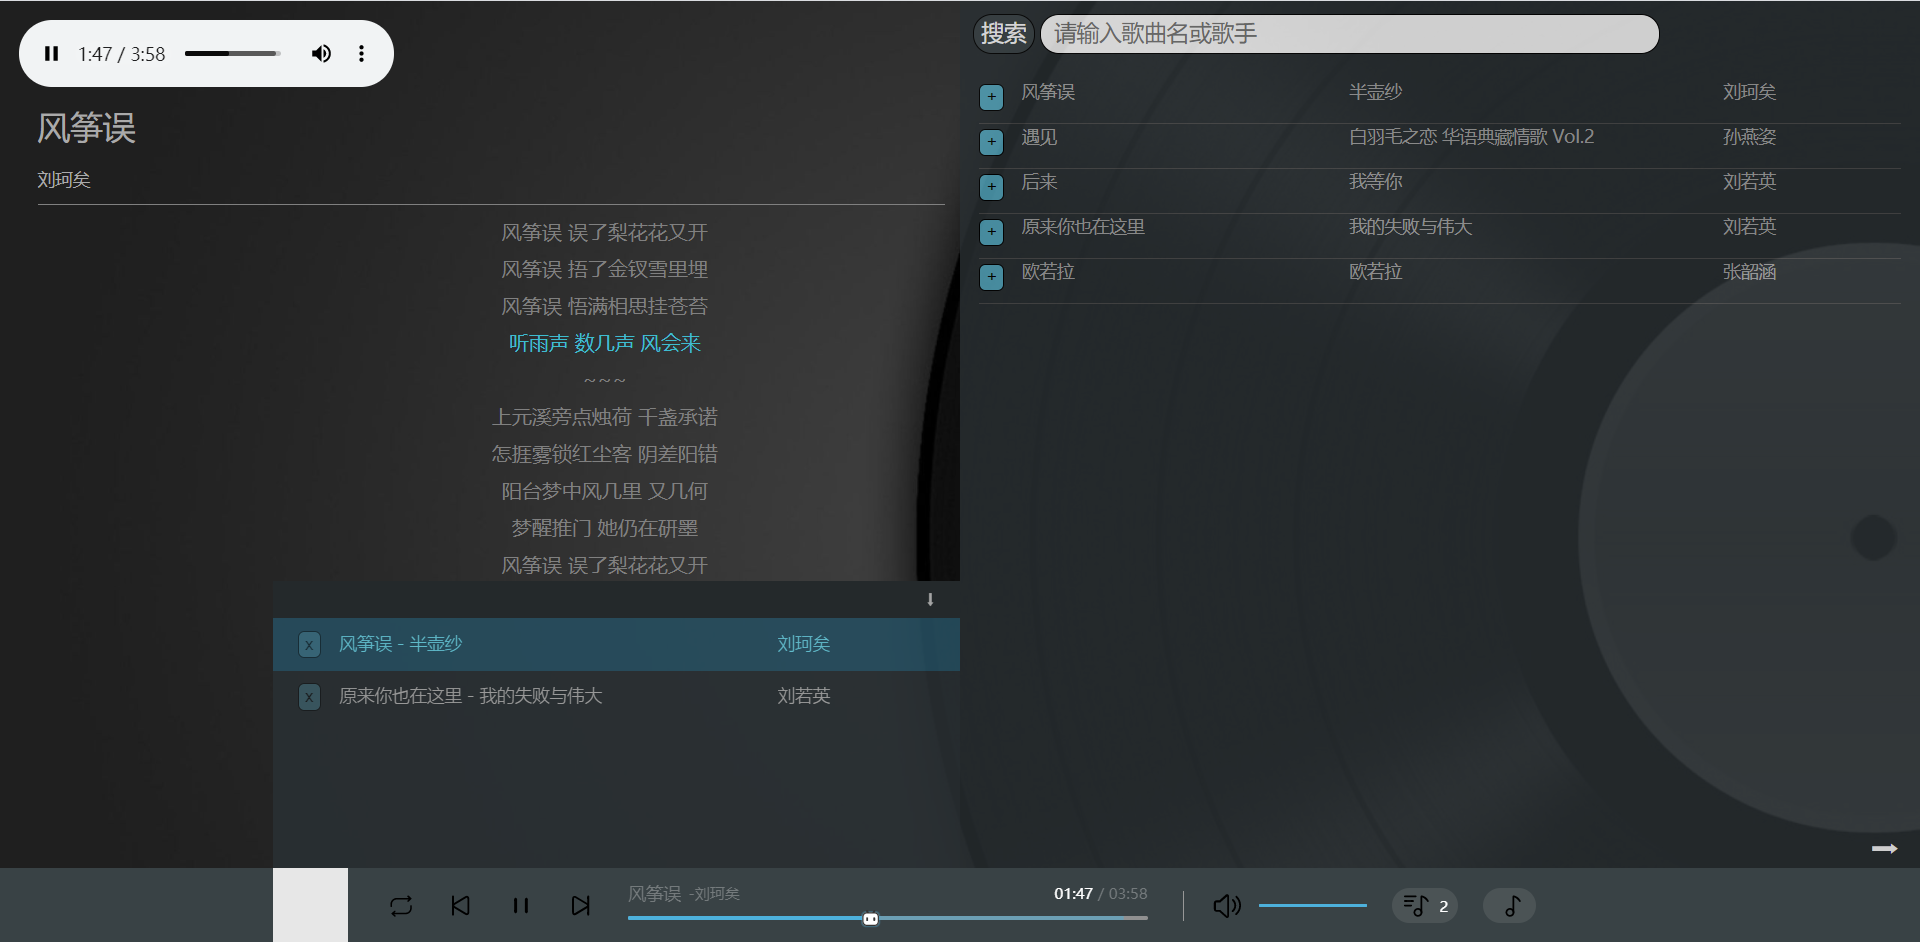
Task: Toggle the playlist queue showing 2
Action: [1425, 906]
